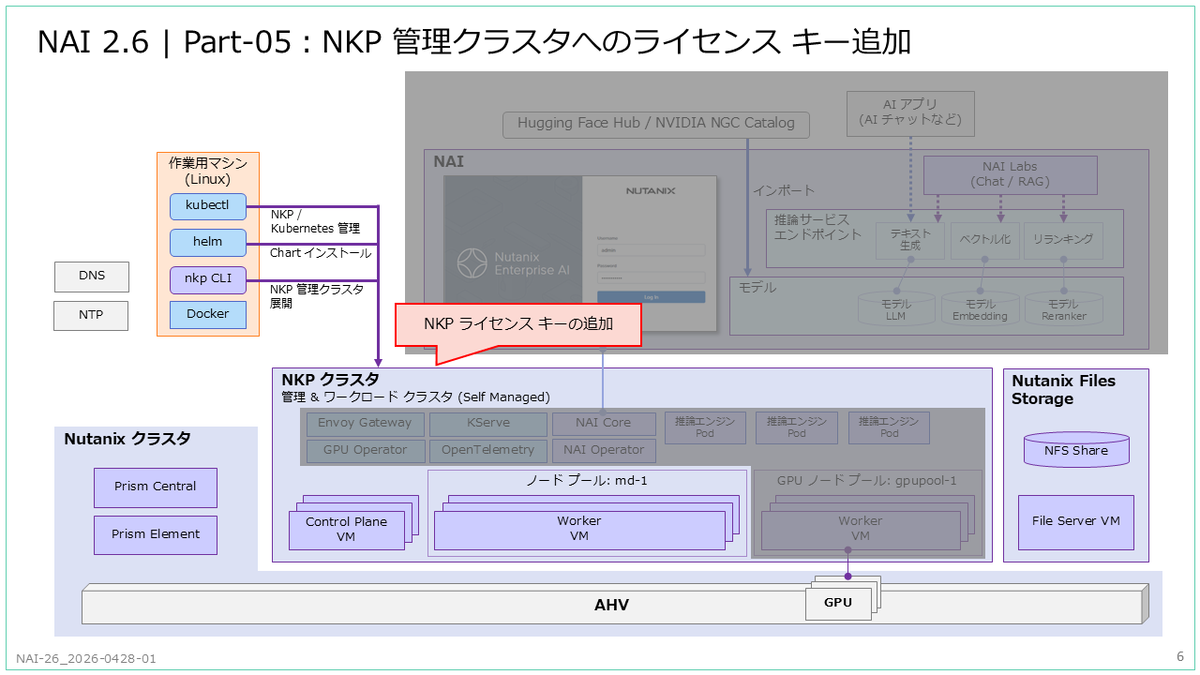Click the NFS Share cylinder
The image size is (1200, 675).
1076,450
